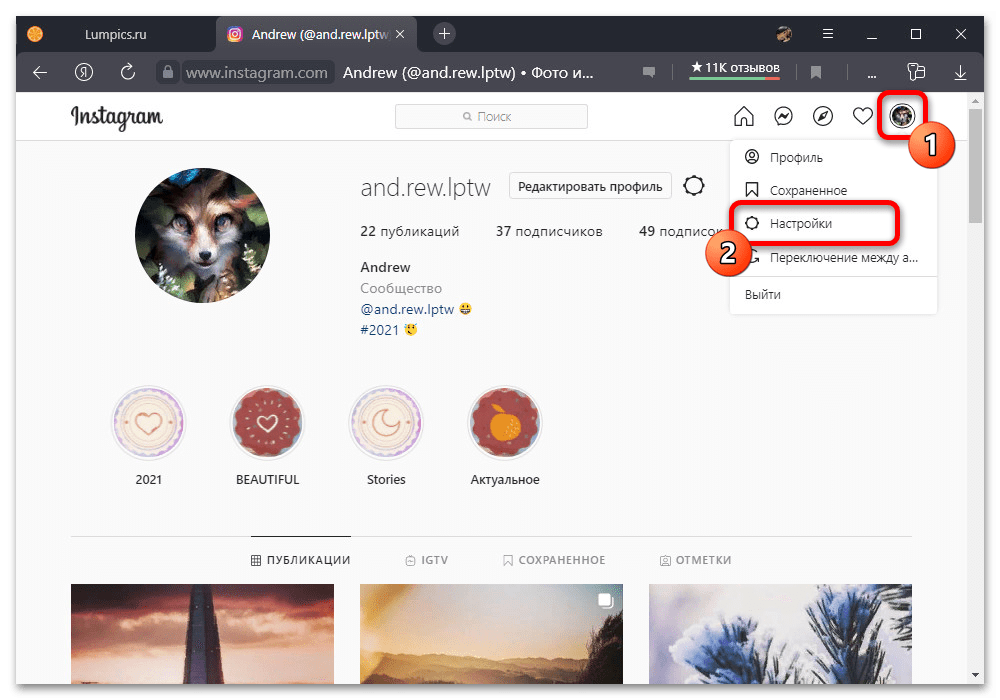Click the profile avatar in navbar

pos(902,117)
